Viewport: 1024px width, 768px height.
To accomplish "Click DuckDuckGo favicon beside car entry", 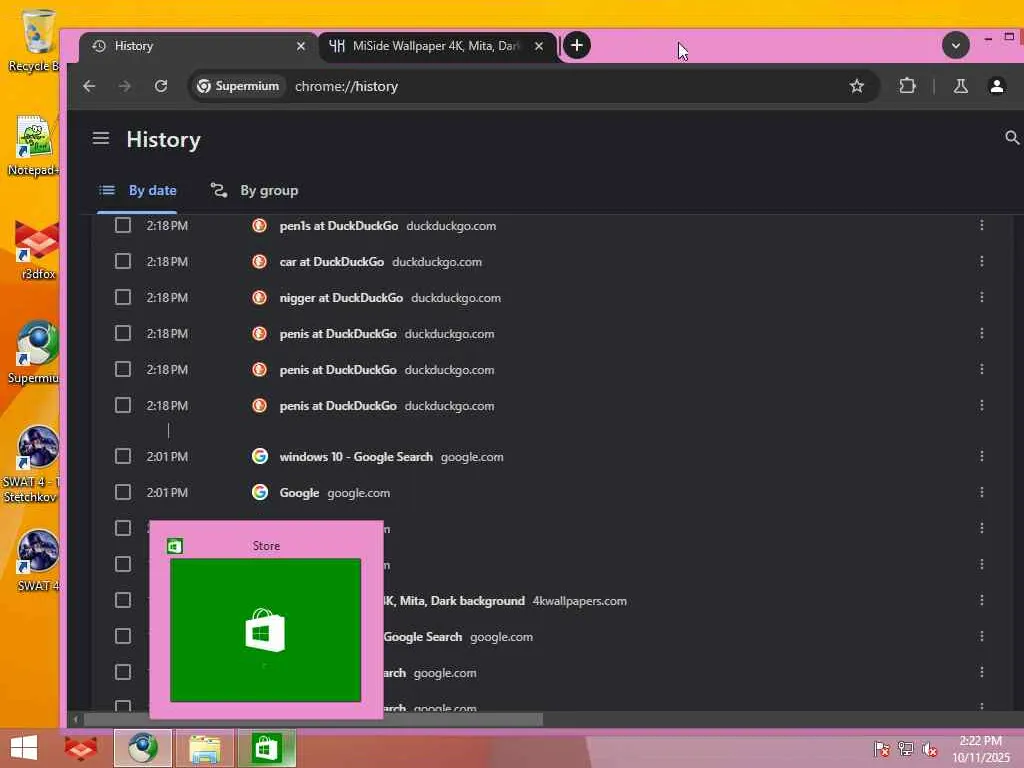I will pyautogui.click(x=259, y=261).
